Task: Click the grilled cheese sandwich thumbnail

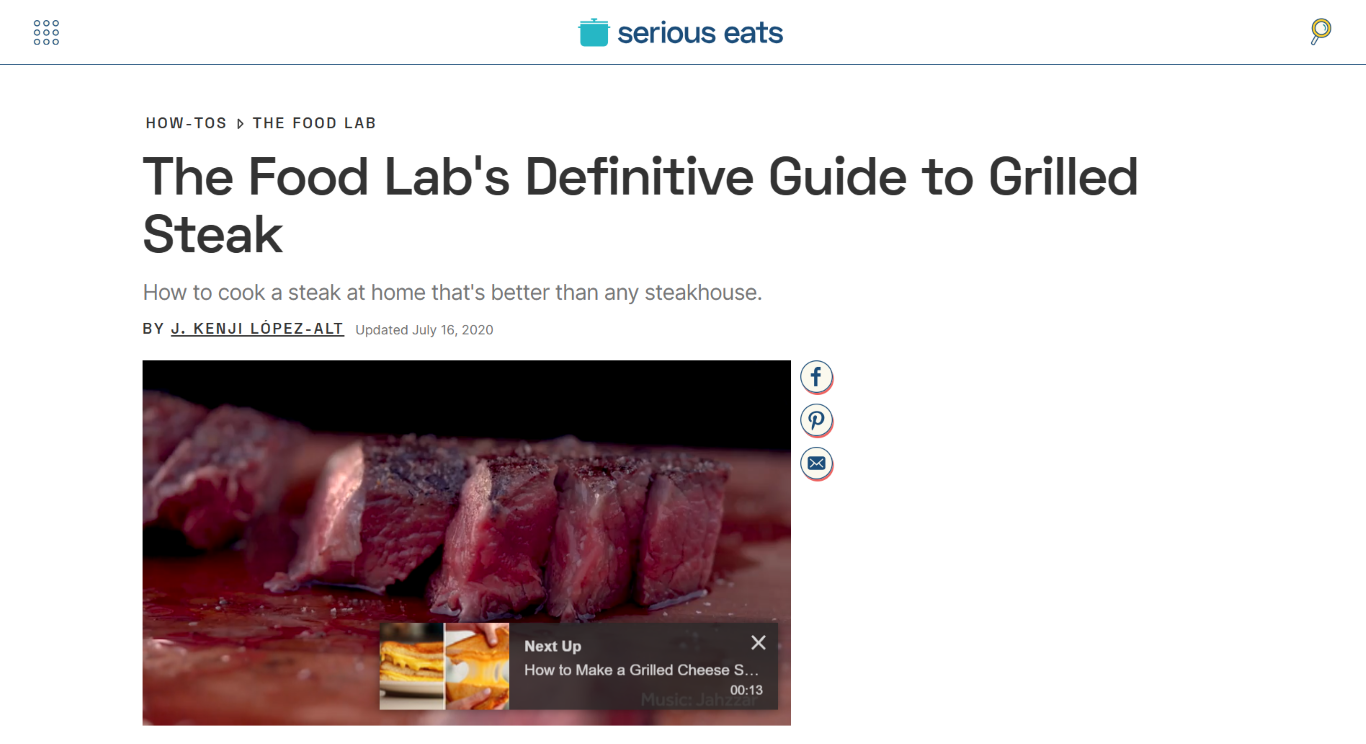Action: pos(411,666)
